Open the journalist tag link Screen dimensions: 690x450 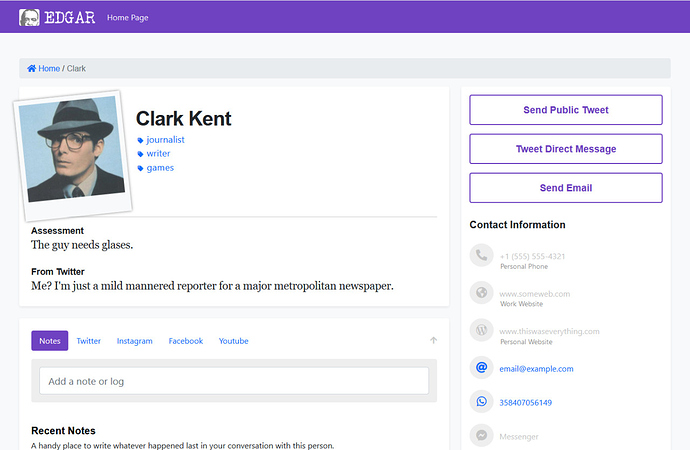(165, 140)
